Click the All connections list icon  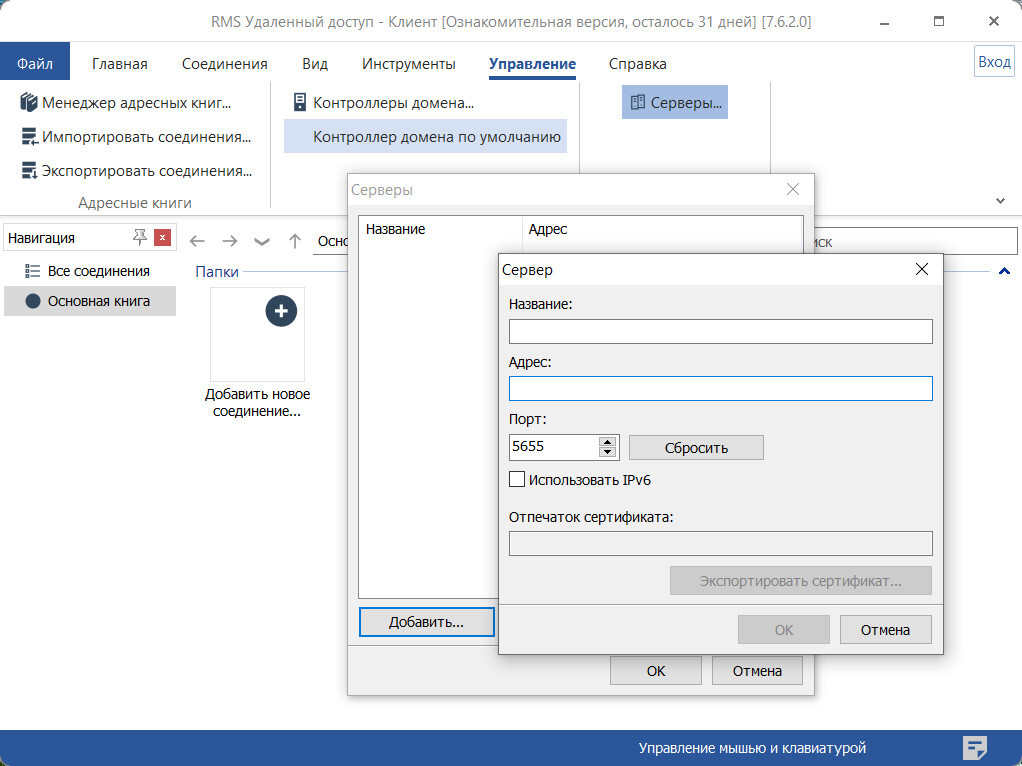tap(32, 271)
